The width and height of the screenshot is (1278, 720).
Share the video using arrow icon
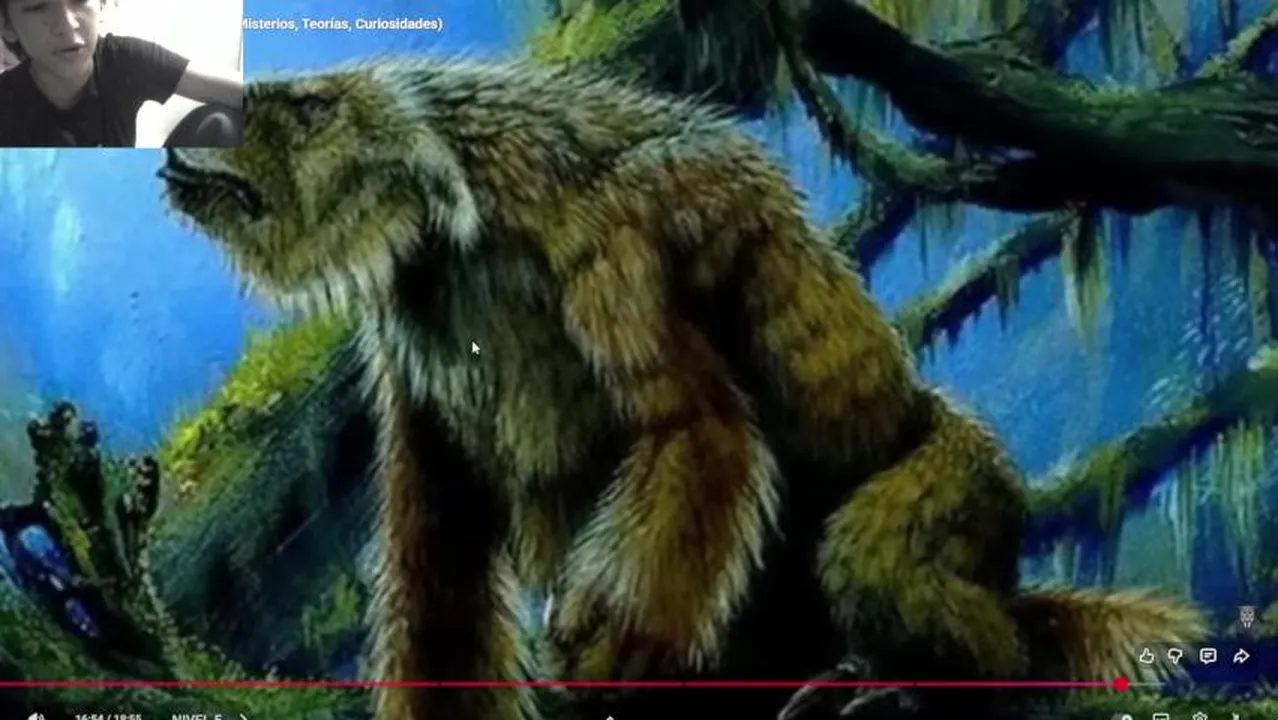[x=1241, y=656]
